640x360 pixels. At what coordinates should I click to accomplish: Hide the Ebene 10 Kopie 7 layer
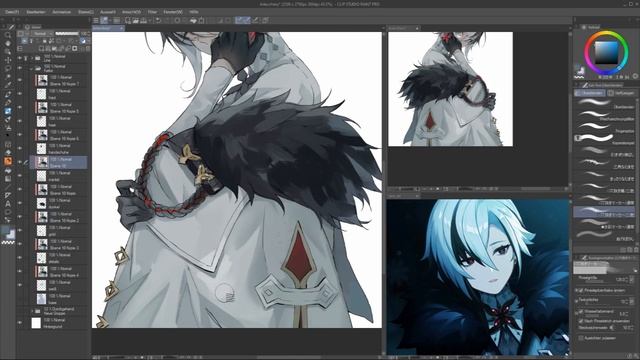coord(20,80)
